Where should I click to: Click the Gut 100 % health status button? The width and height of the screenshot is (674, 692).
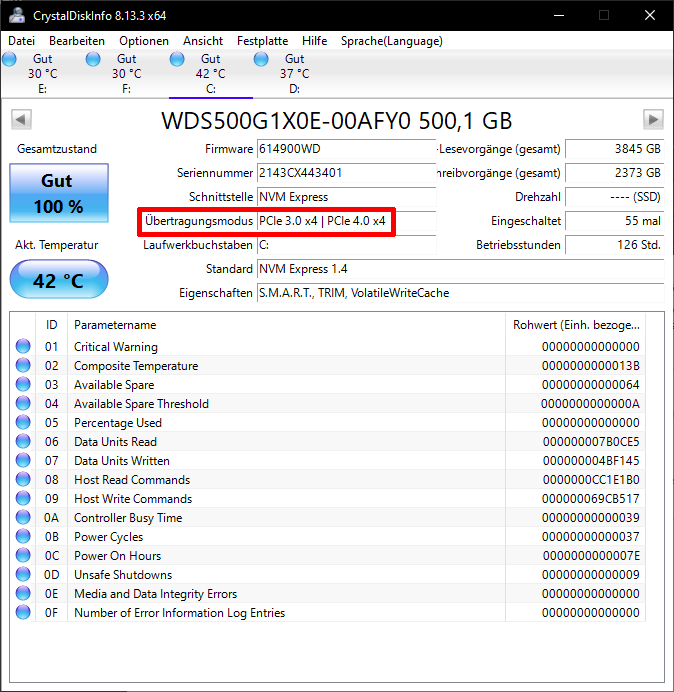pos(59,193)
